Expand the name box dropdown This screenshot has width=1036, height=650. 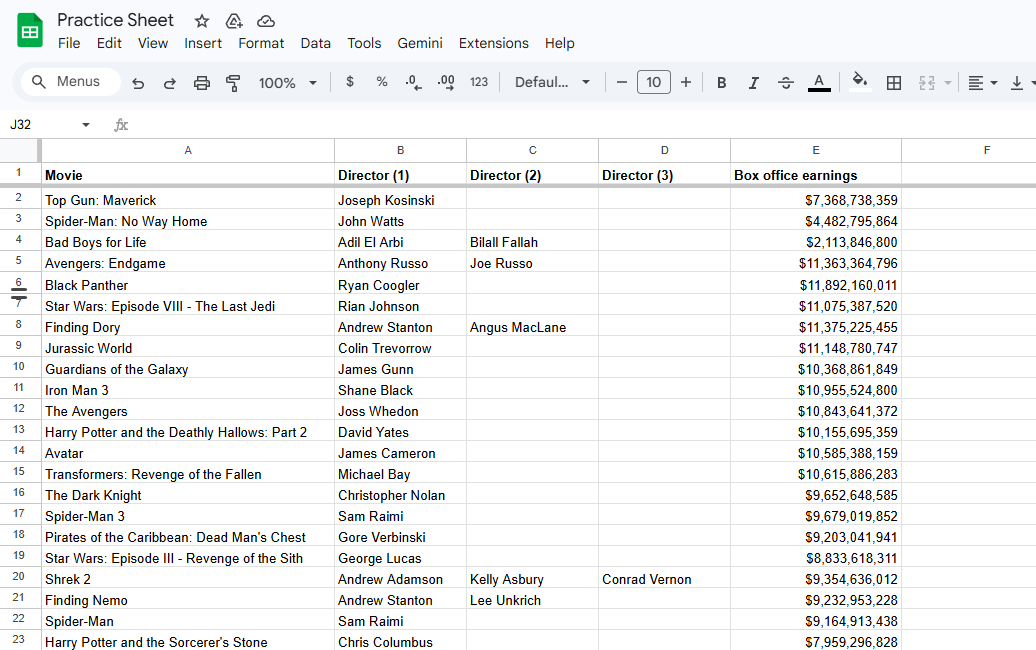point(85,124)
